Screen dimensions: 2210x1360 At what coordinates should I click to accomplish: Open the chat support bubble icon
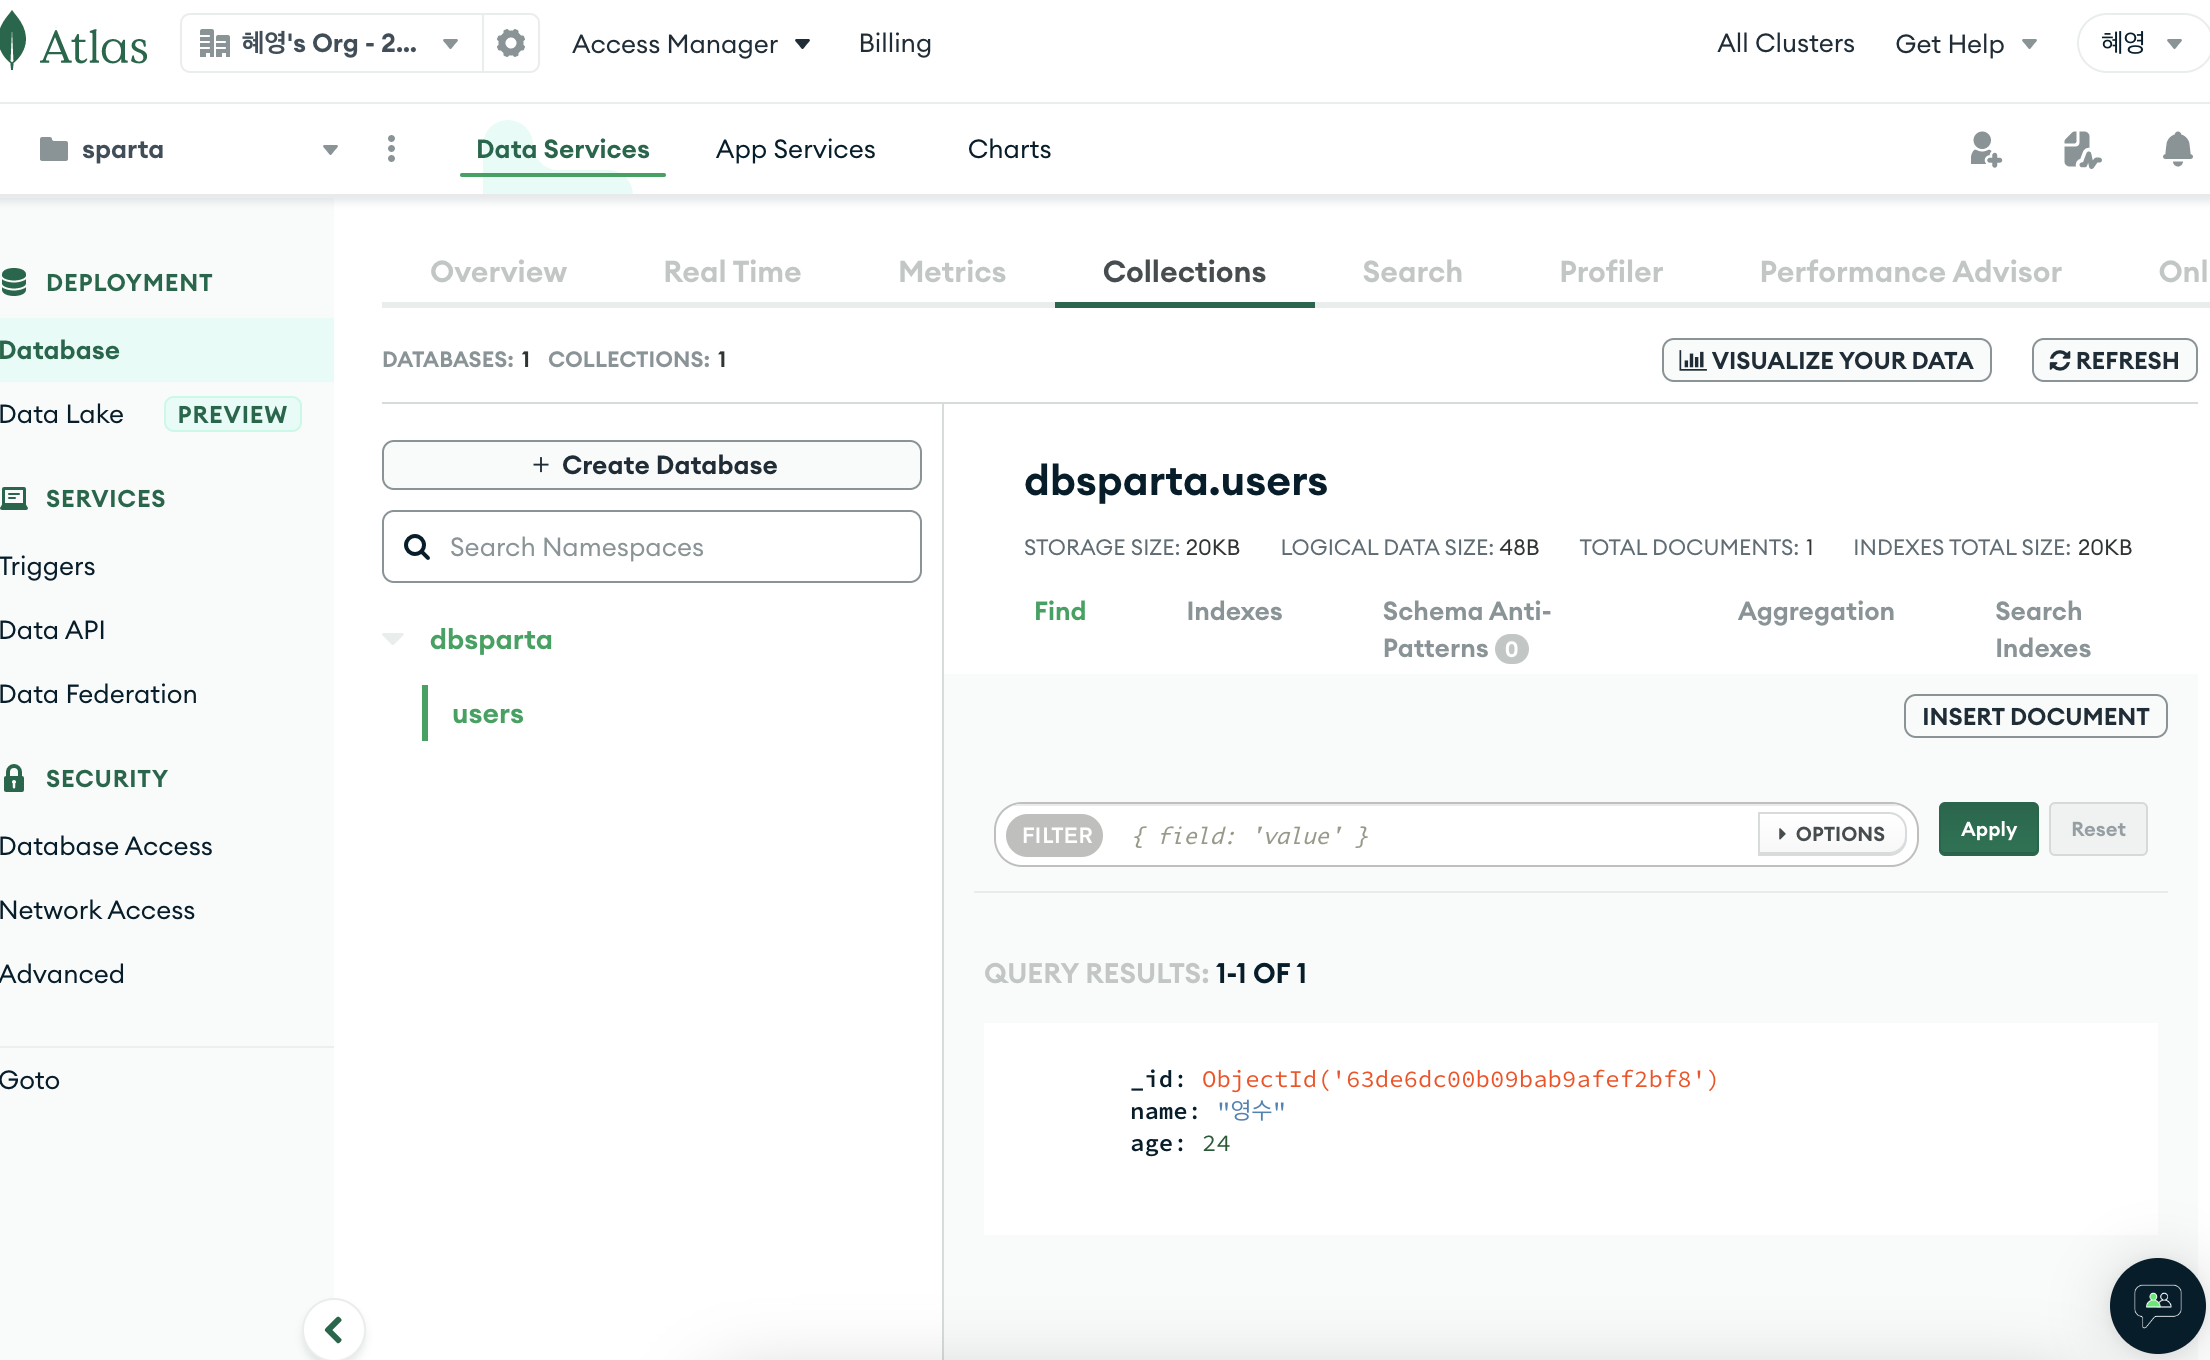[x=2158, y=1305]
